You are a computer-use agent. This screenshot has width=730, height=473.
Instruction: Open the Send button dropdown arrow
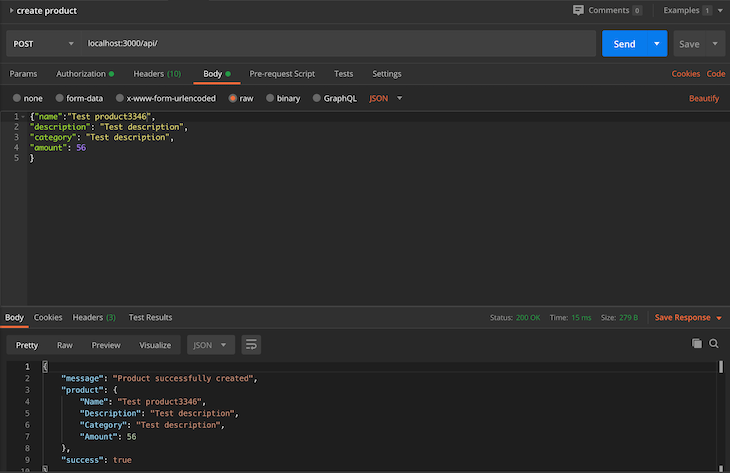(x=656, y=44)
